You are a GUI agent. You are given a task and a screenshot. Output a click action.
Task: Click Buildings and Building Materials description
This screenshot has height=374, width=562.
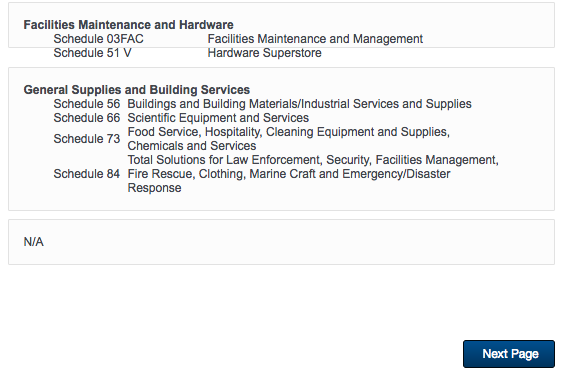(x=299, y=104)
